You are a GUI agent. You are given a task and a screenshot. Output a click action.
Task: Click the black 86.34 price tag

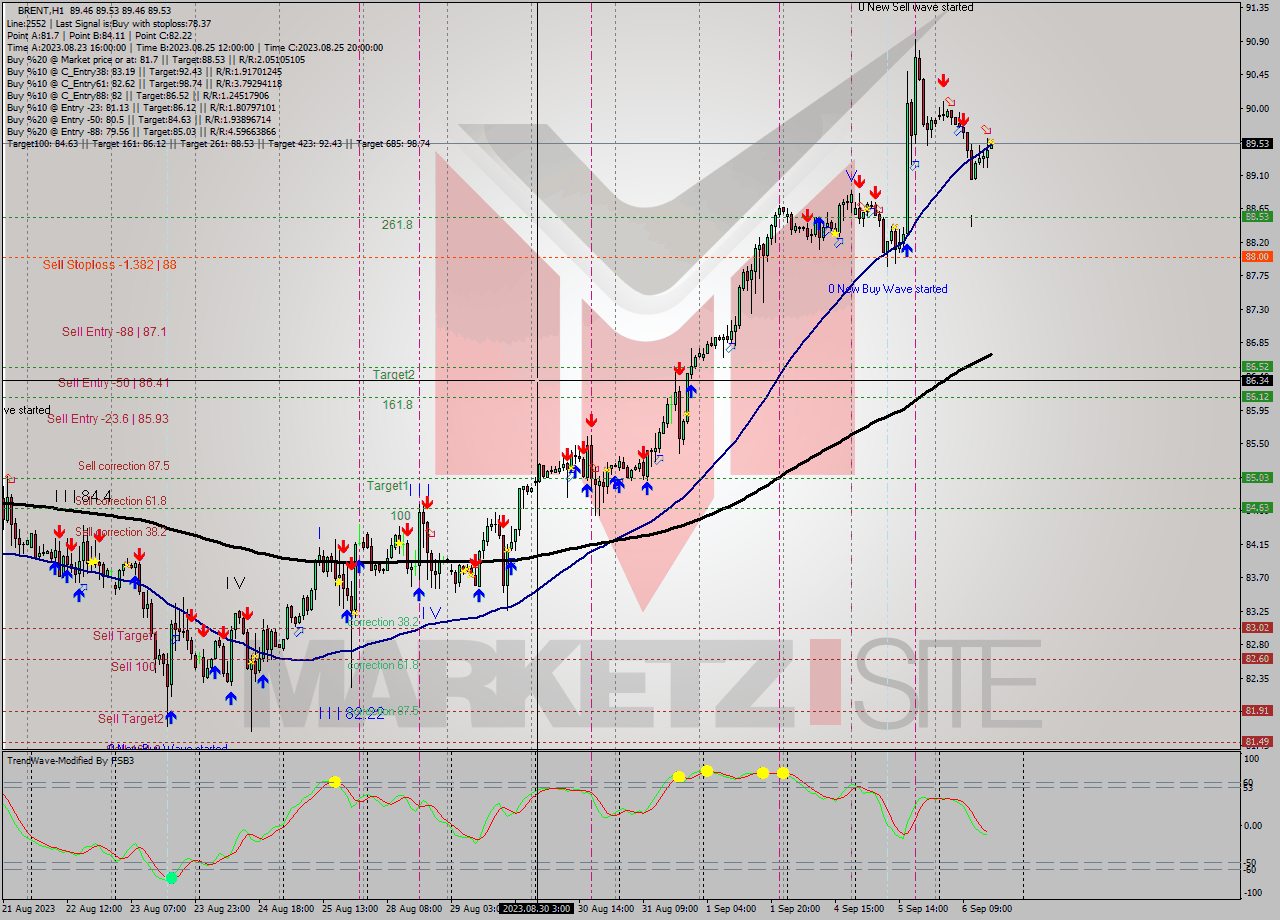(x=1257, y=381)
